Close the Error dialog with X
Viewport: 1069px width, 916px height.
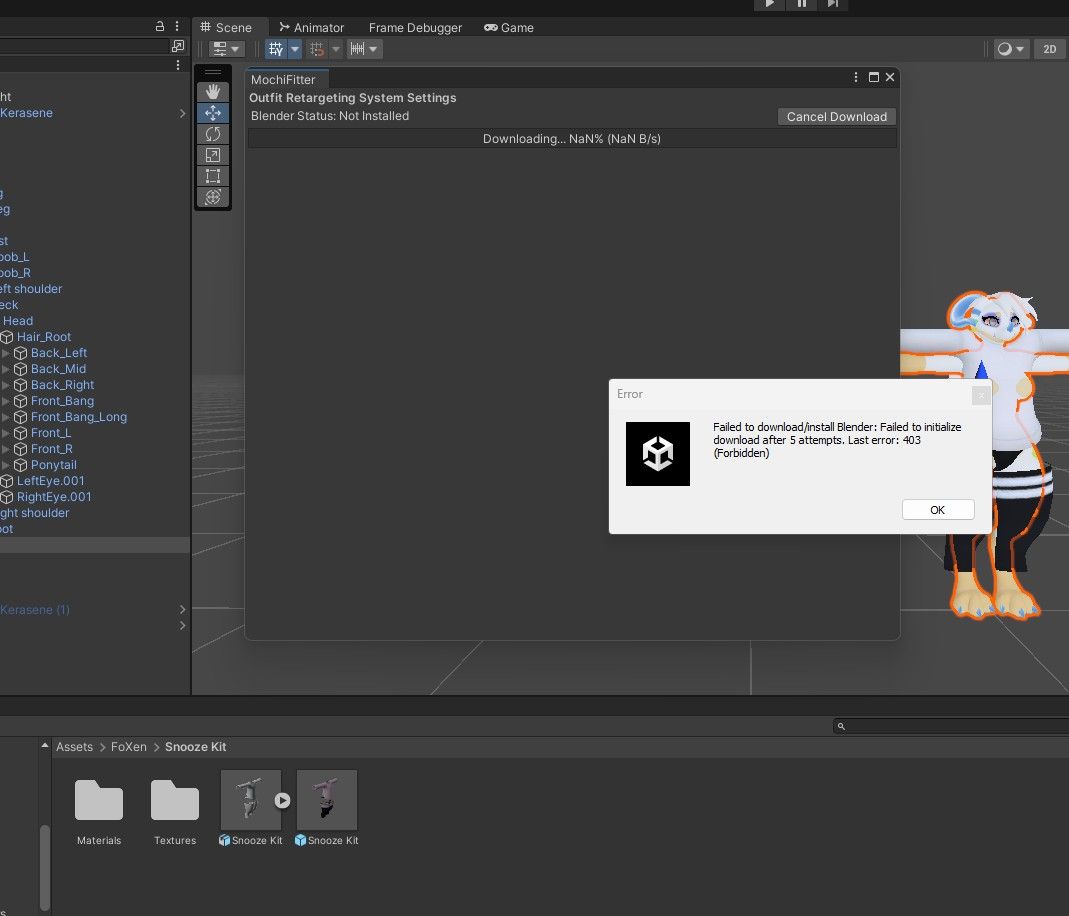981,395
